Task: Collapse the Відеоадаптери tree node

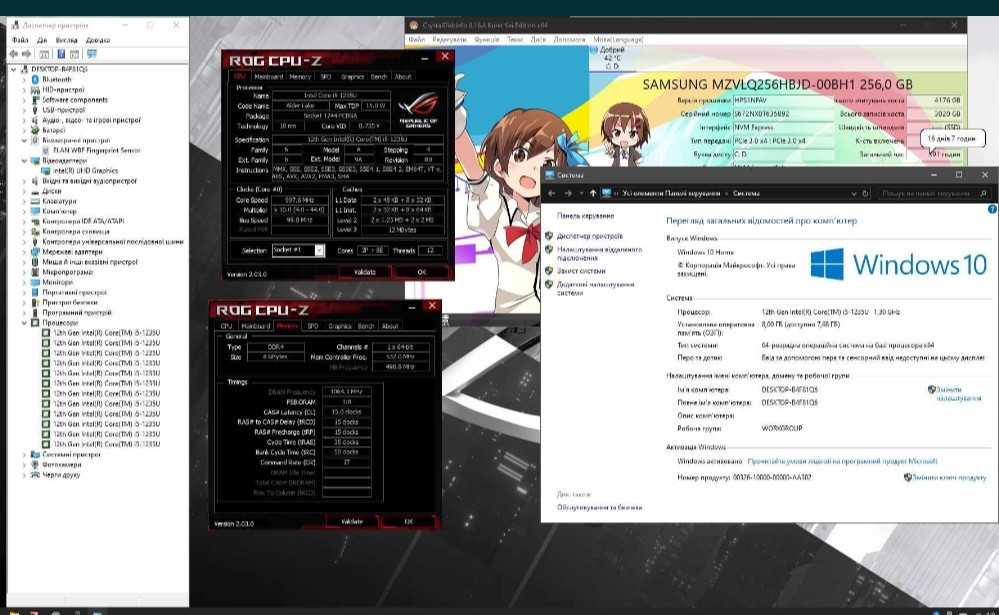Action: 24,160
